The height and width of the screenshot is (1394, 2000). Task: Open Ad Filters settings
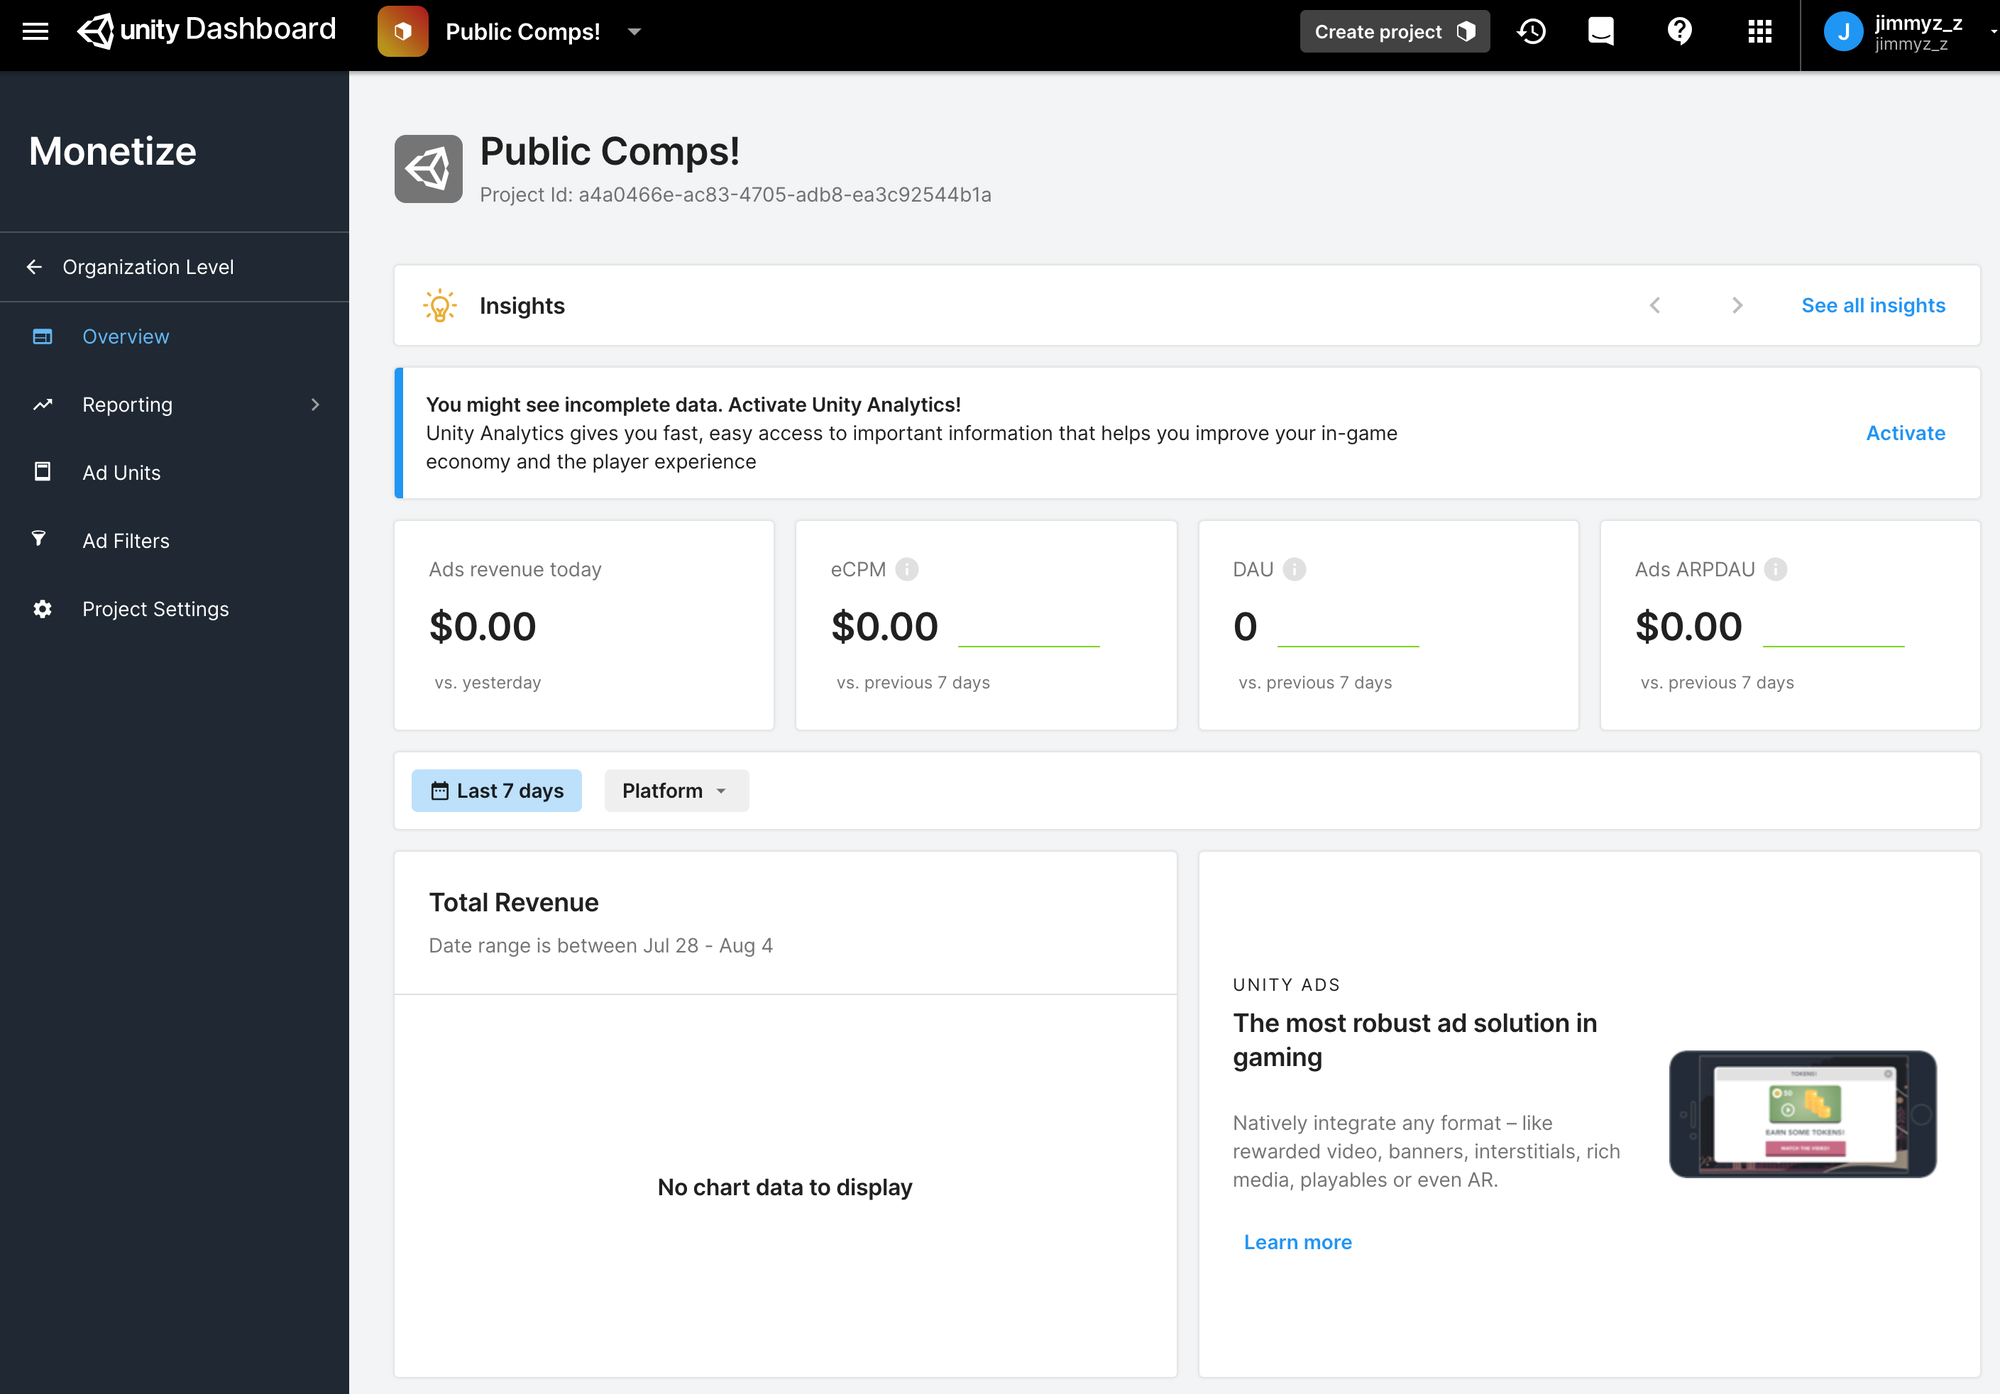coord(125,540)
